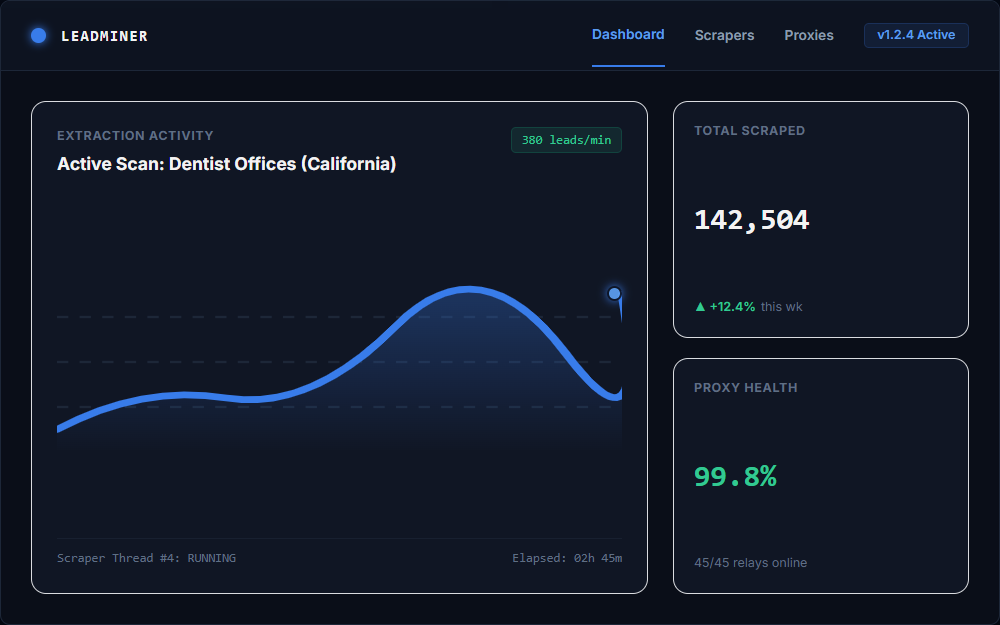Click the LEADMINER brand name

pos(105,36)
